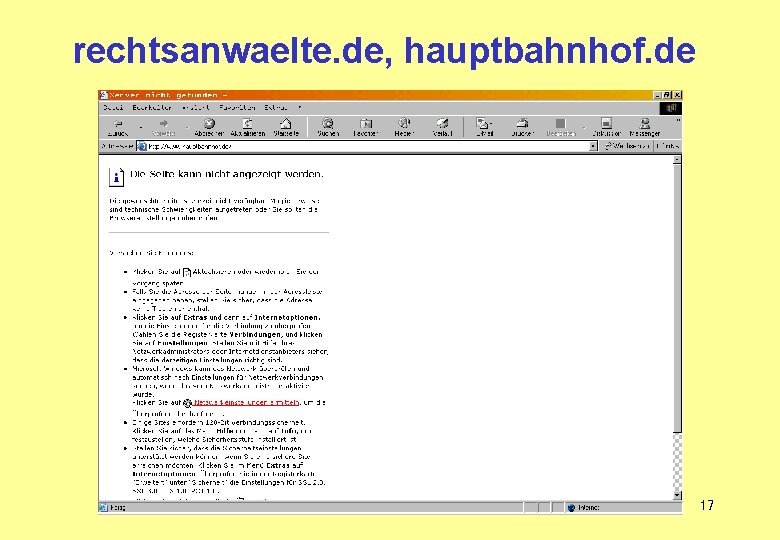Open the Datei menu
The width and height of the screenshot is (780, 540).
113,107
